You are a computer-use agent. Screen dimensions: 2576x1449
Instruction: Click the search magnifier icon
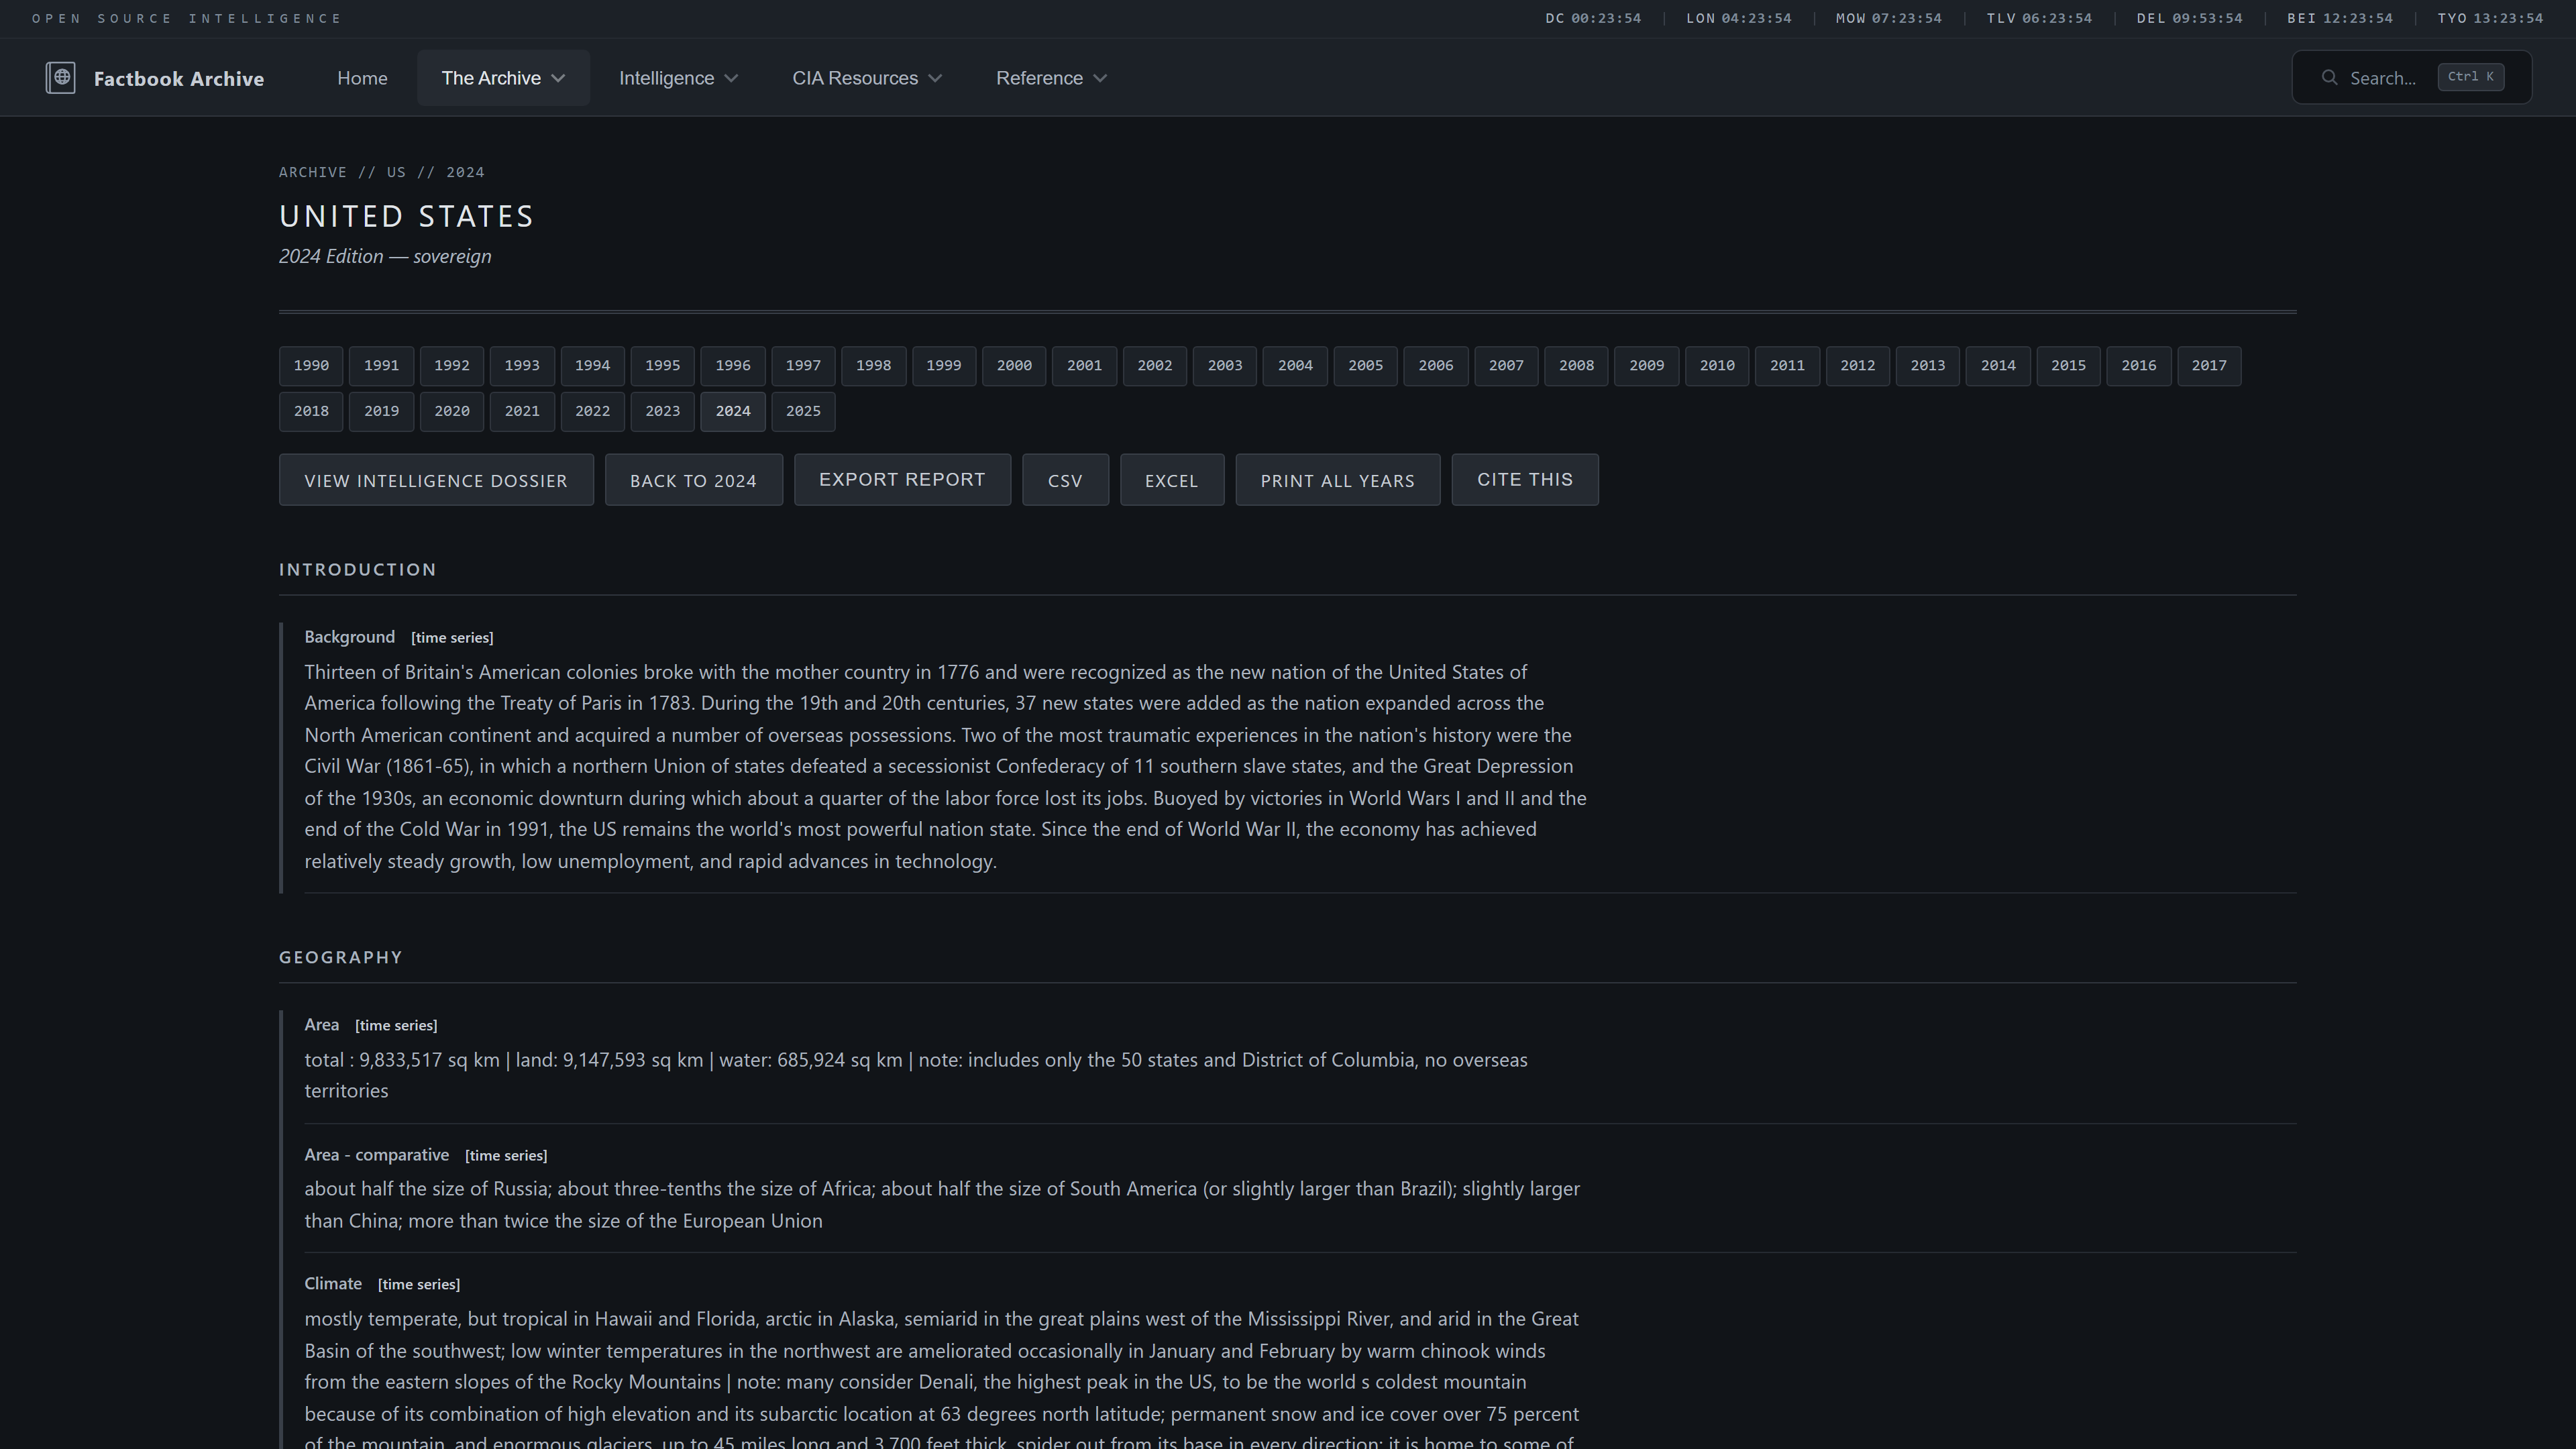point(2329,78)
